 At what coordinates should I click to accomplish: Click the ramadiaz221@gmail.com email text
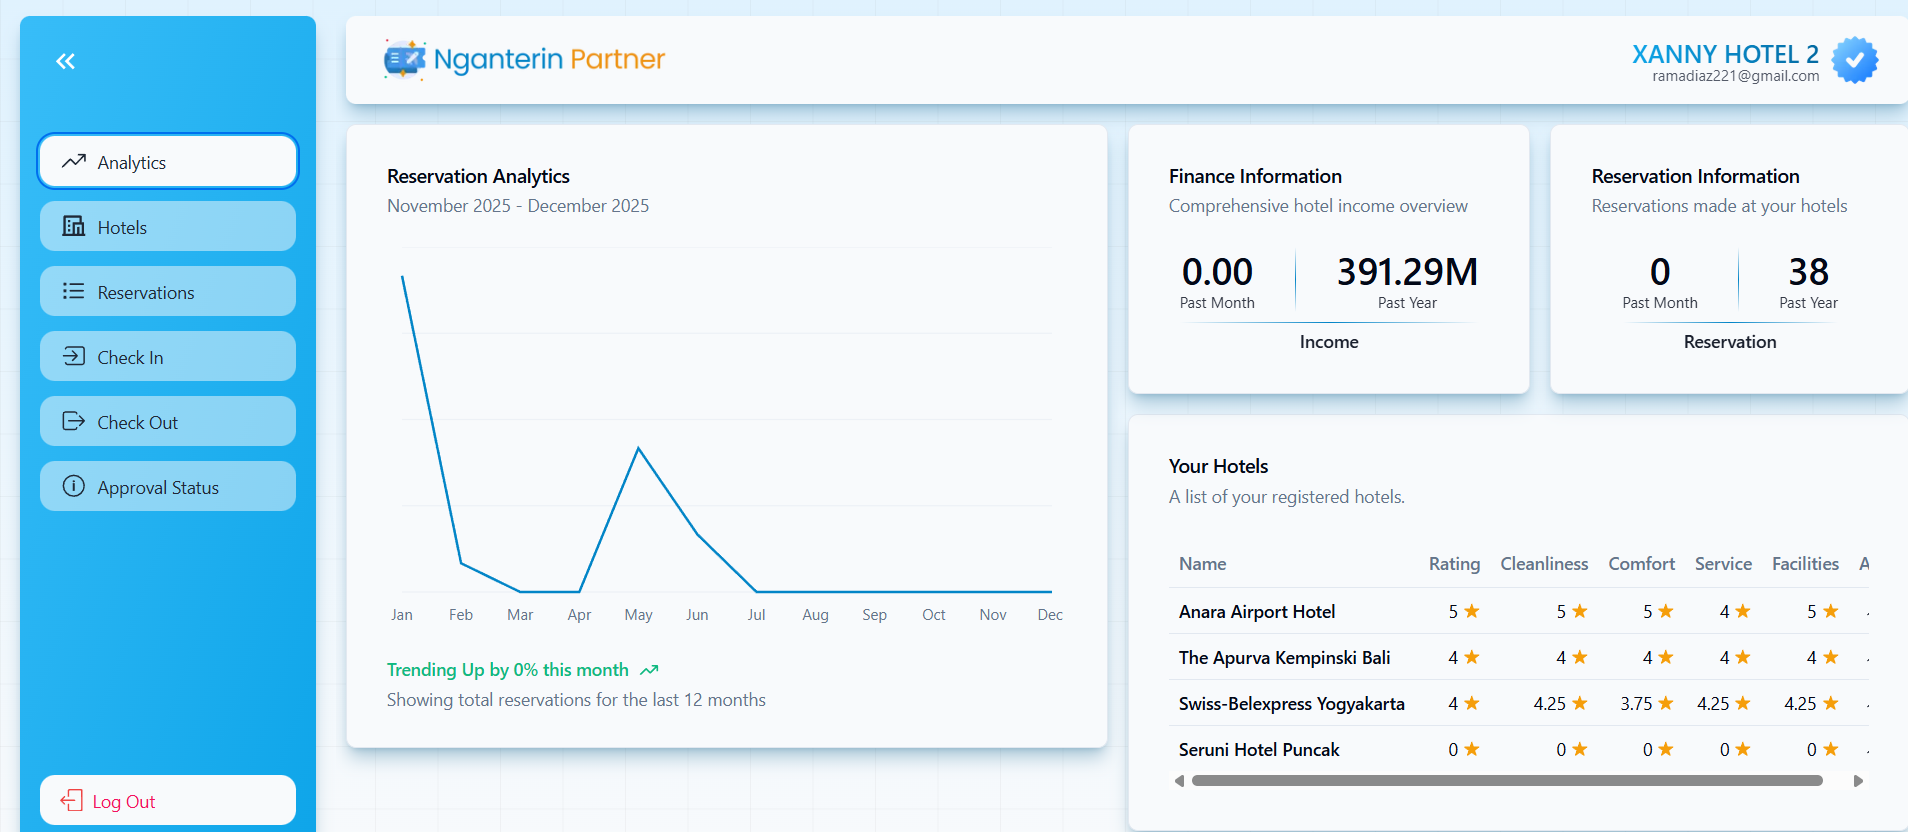[x=1735, y=76]
